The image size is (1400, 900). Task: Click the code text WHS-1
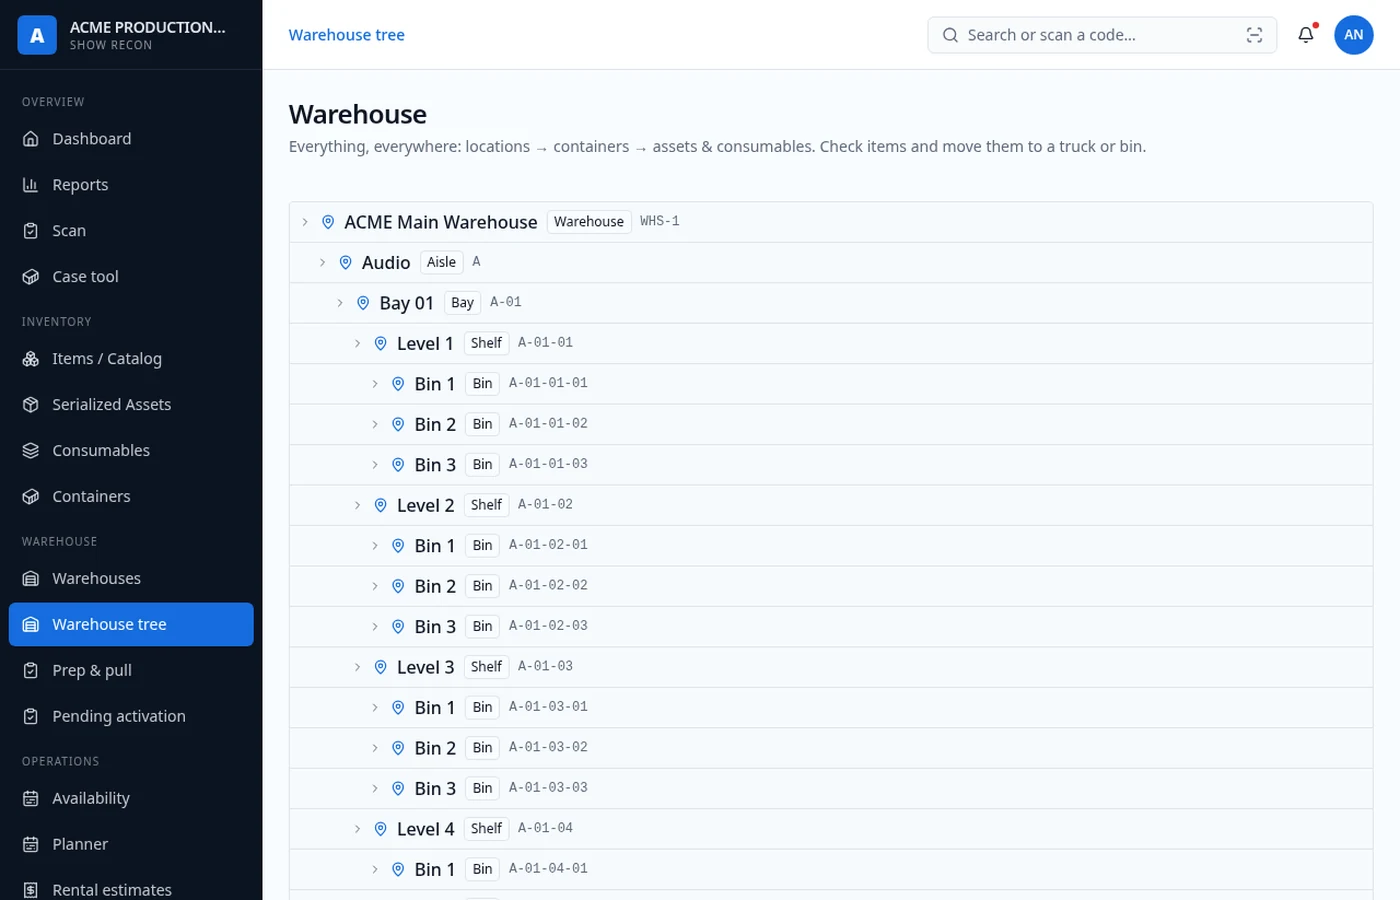[660, 222]
